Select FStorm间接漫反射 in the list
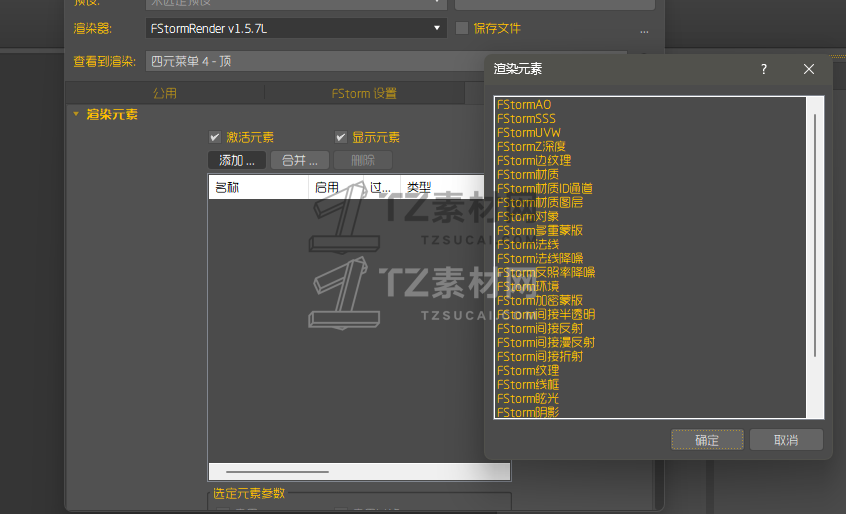 click(545, 343)
